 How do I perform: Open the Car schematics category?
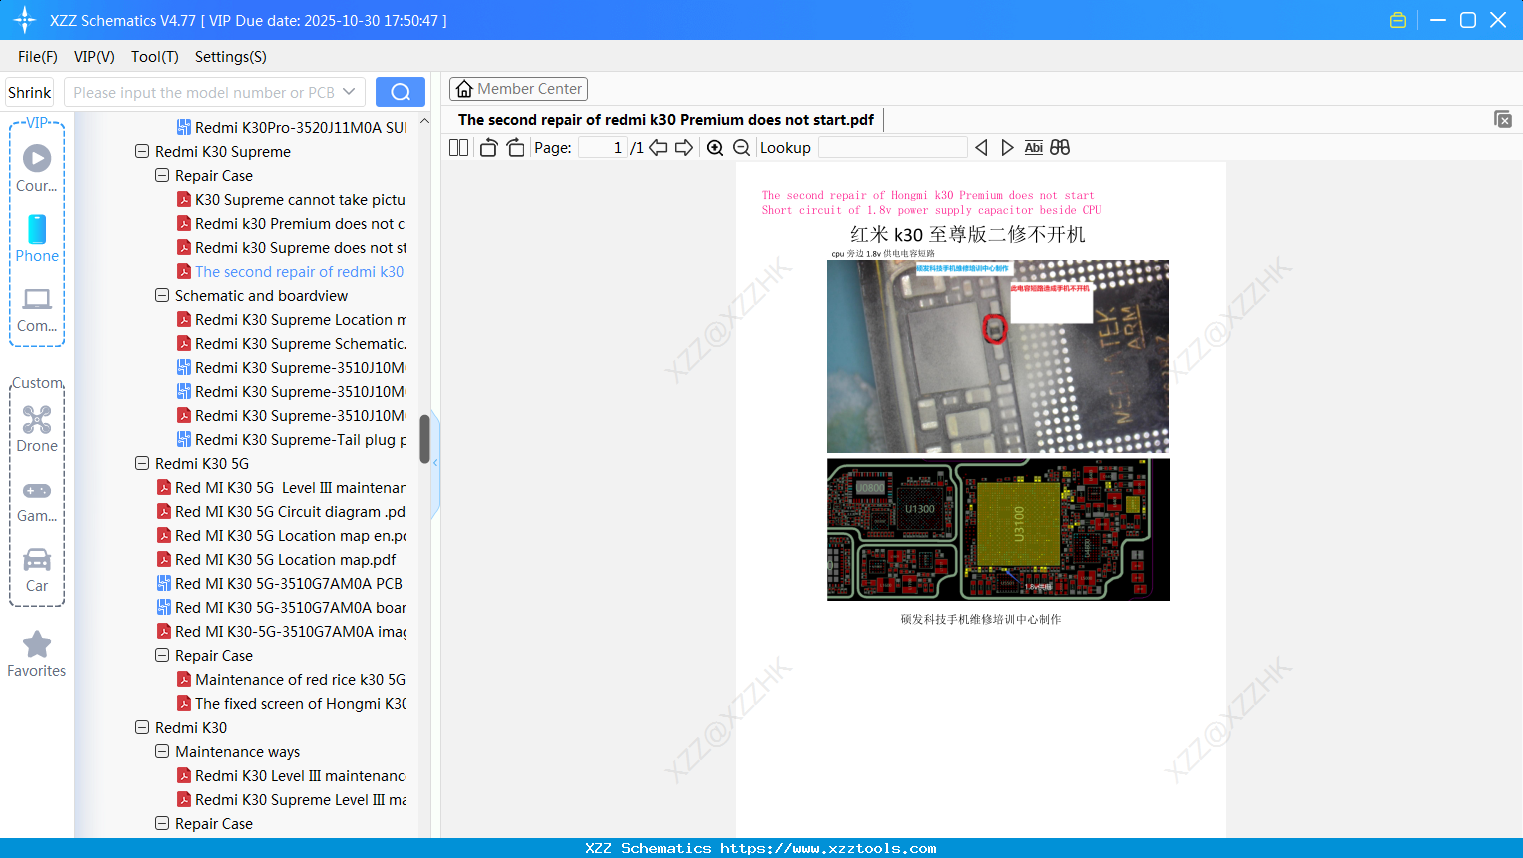36,570
